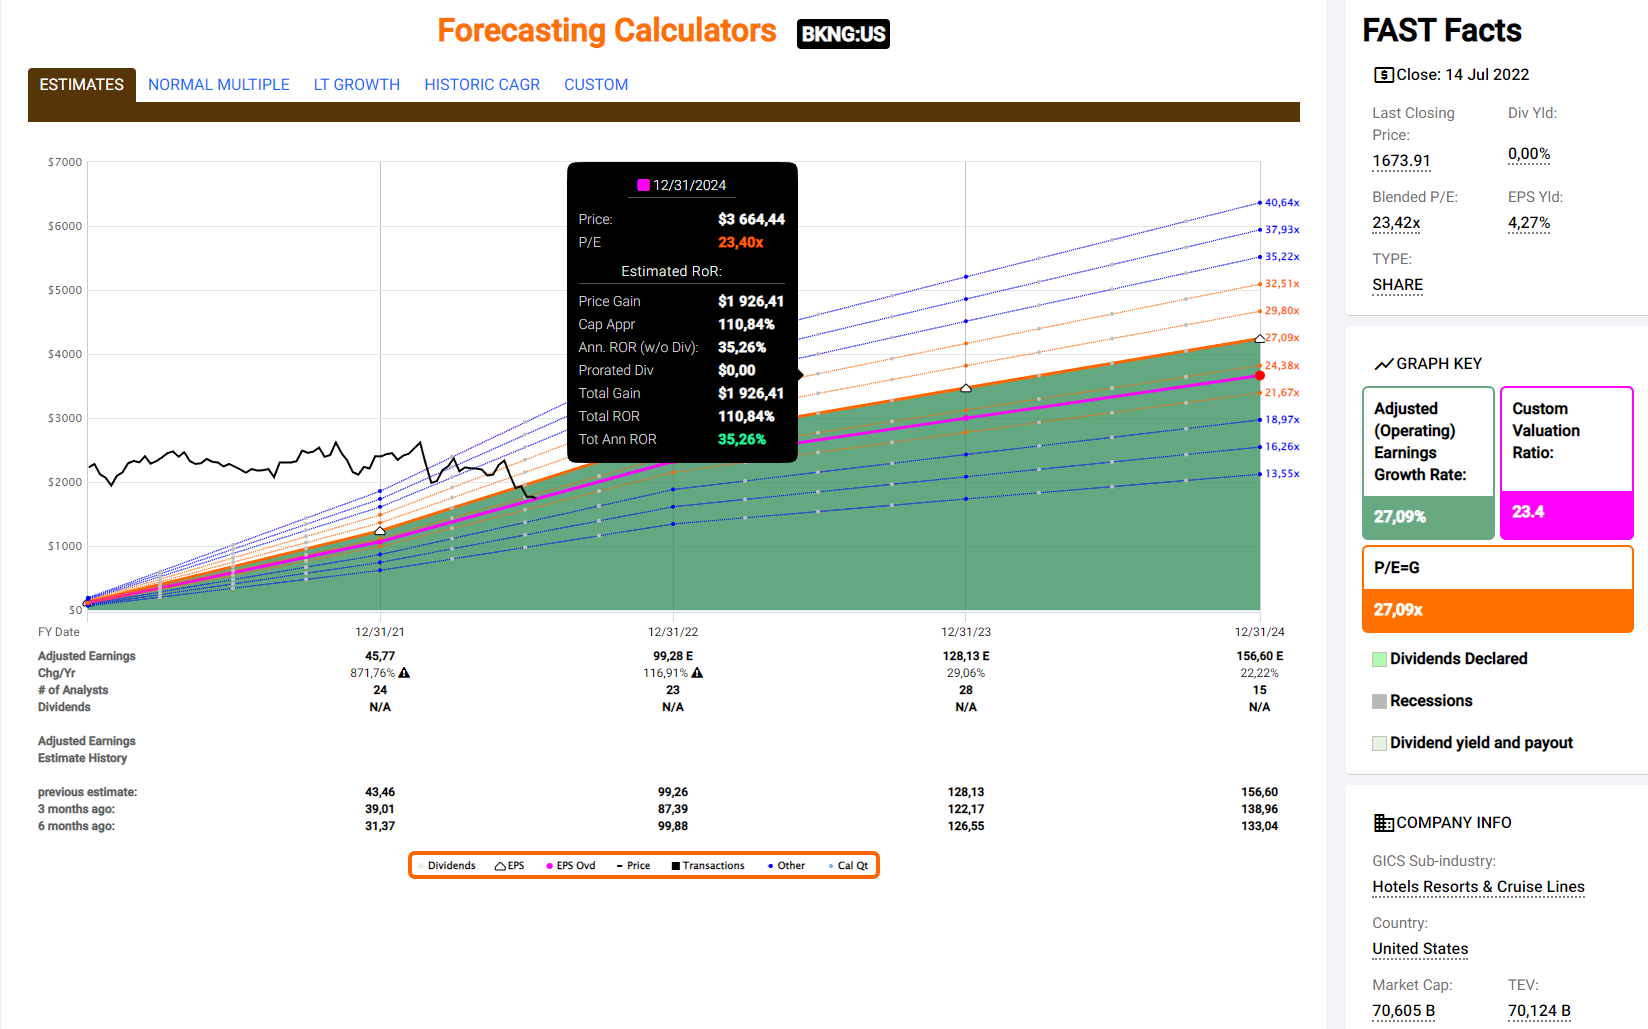
Task: Click the magenta Custom Valuation Ratio 23.4 swatch
Action: coord(1566,513)
